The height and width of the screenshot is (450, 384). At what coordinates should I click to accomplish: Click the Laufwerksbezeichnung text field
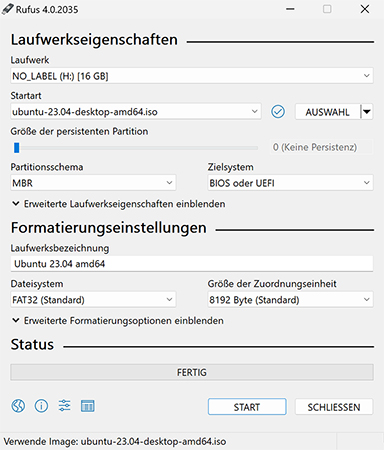tap(192, 264)
